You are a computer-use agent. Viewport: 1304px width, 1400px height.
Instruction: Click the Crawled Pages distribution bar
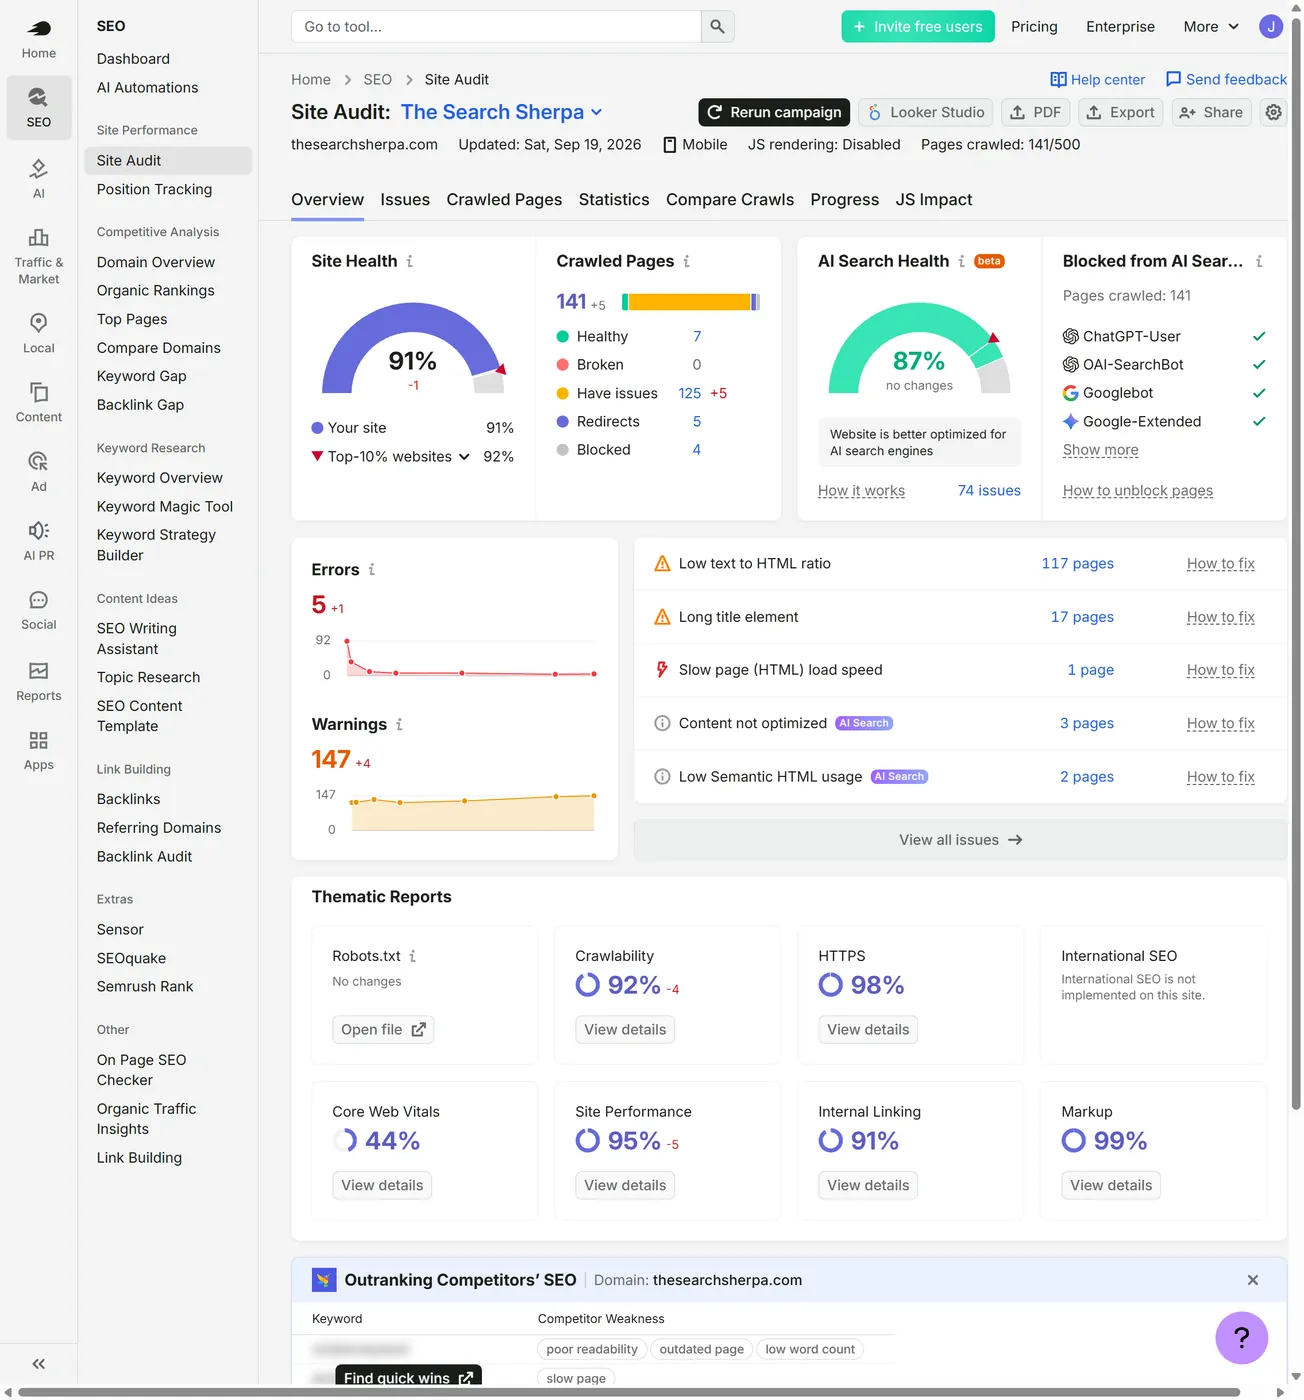pyautogui.click(x=691, y=302)
